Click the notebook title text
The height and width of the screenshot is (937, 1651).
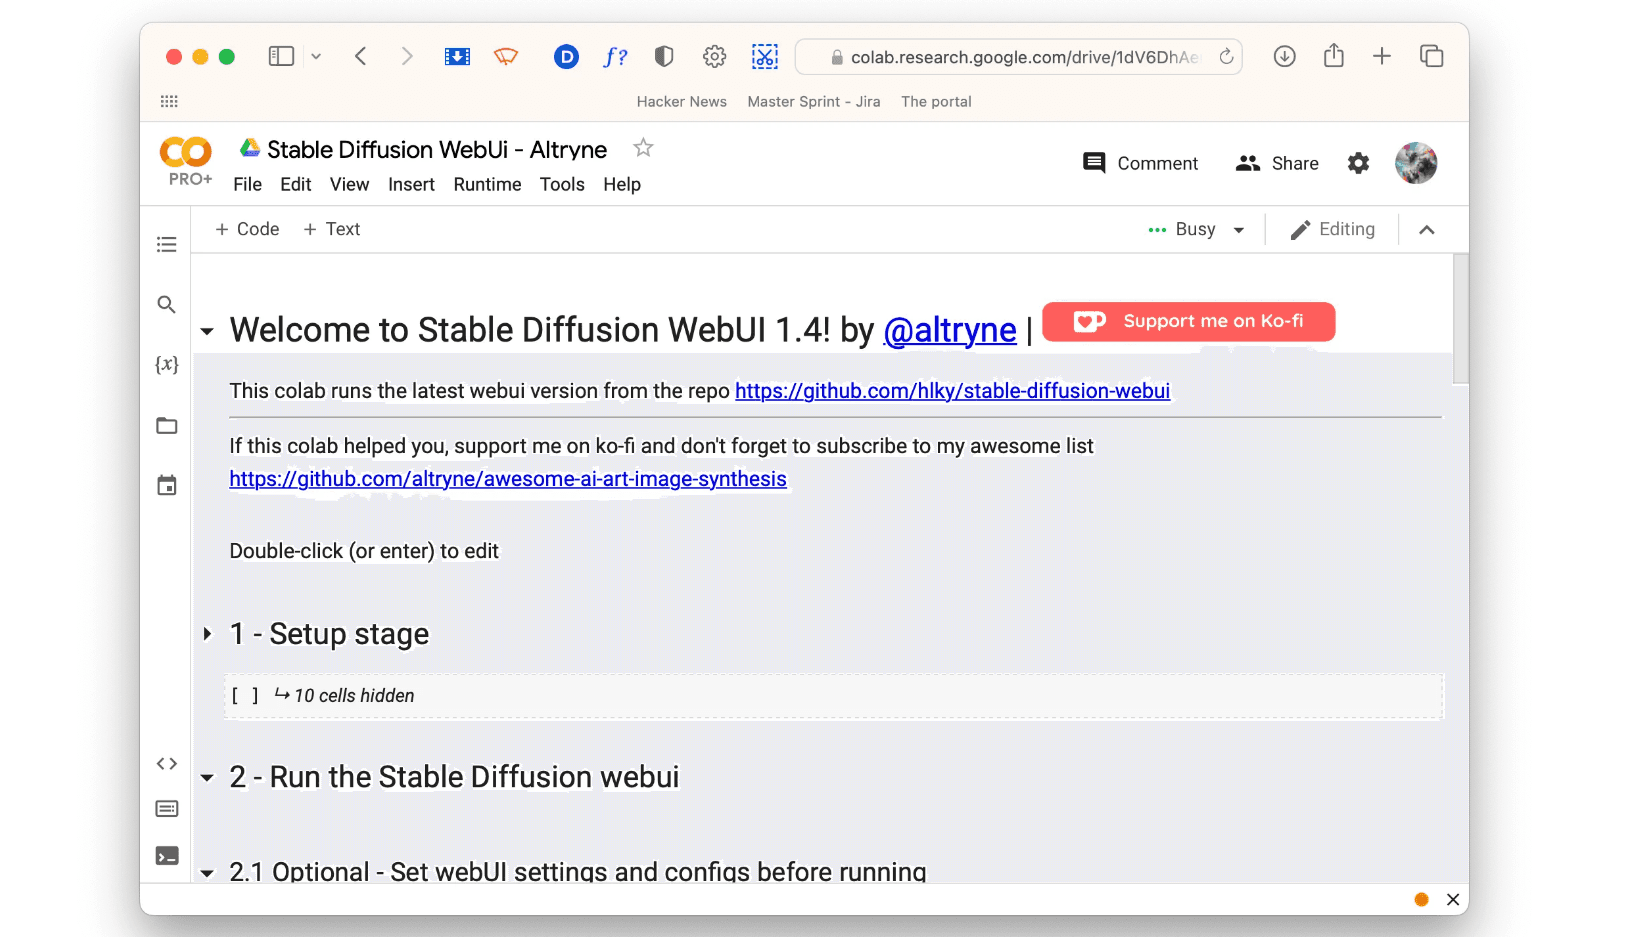tap(437, 149)
